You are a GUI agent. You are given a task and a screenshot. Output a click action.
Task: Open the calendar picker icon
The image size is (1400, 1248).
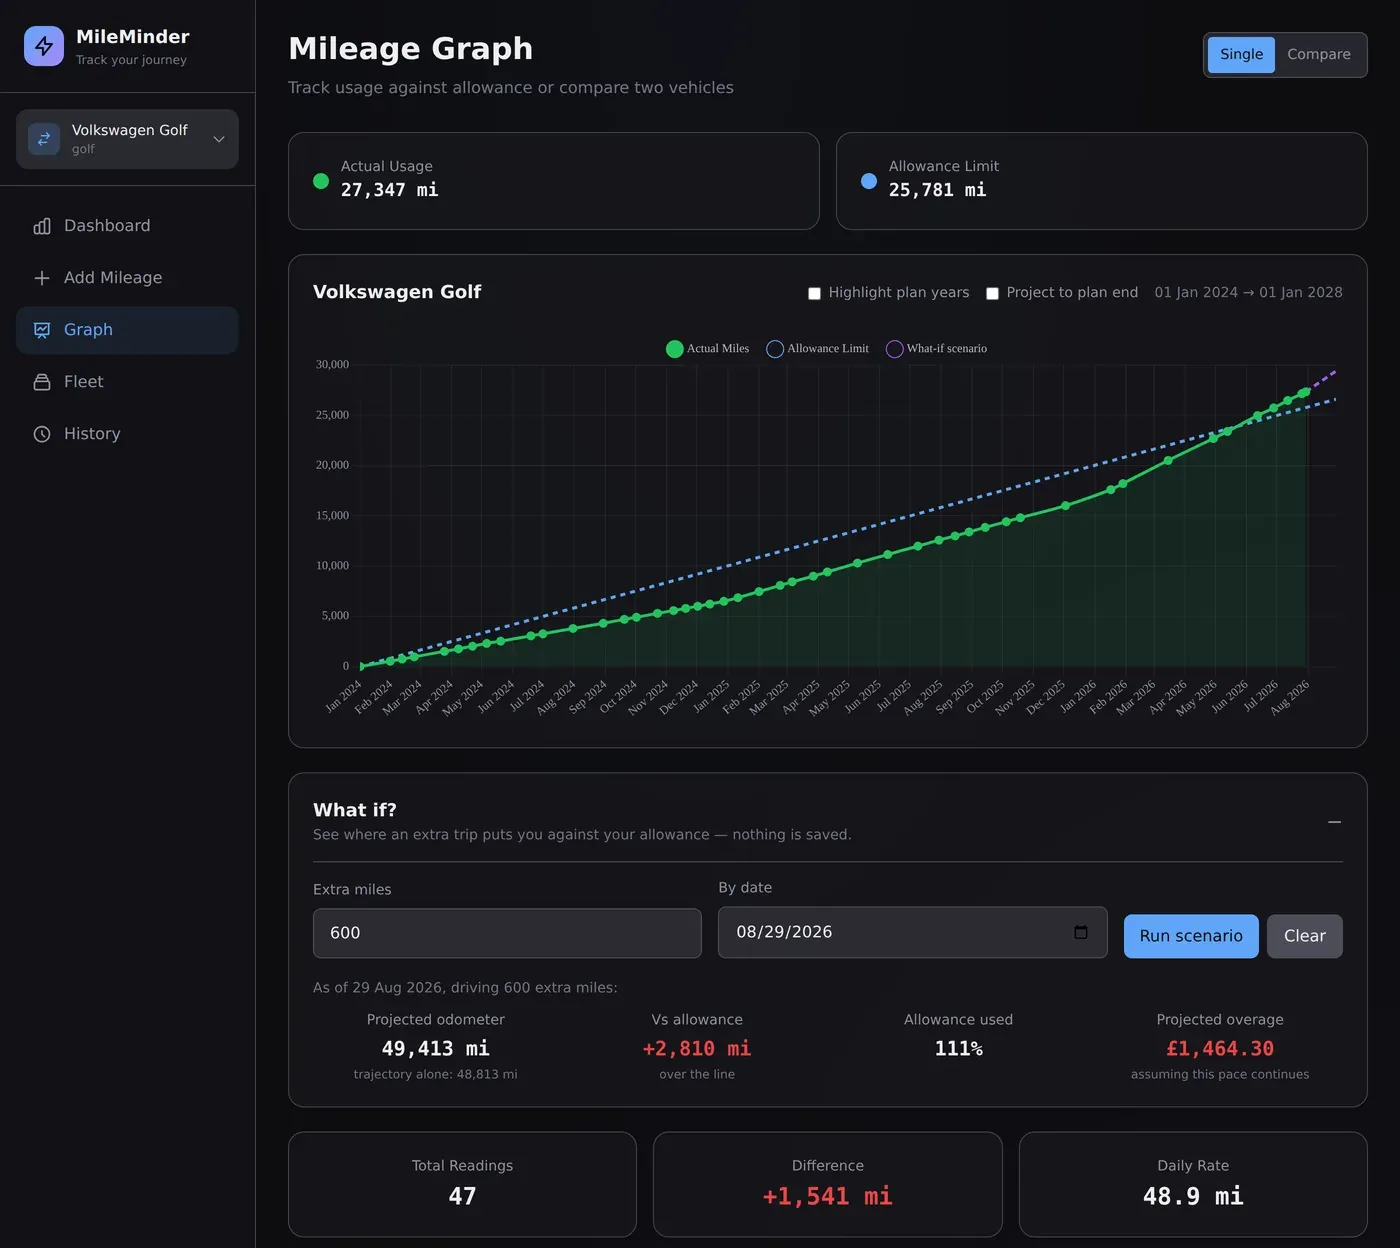(1081, 932)
